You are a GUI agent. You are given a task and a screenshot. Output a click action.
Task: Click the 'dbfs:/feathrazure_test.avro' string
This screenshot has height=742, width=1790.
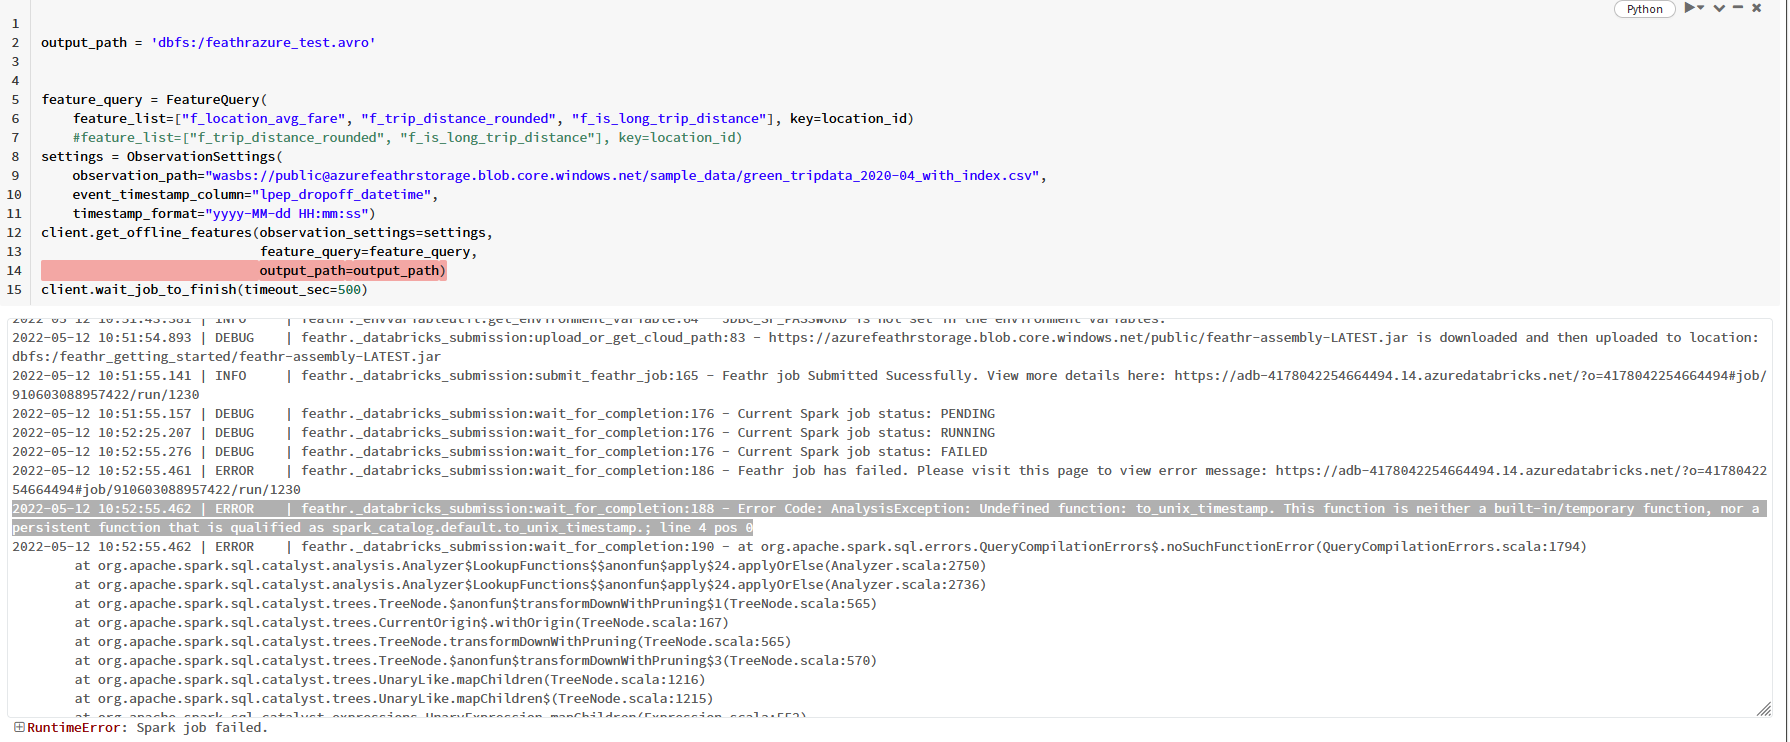pos(263,43)
